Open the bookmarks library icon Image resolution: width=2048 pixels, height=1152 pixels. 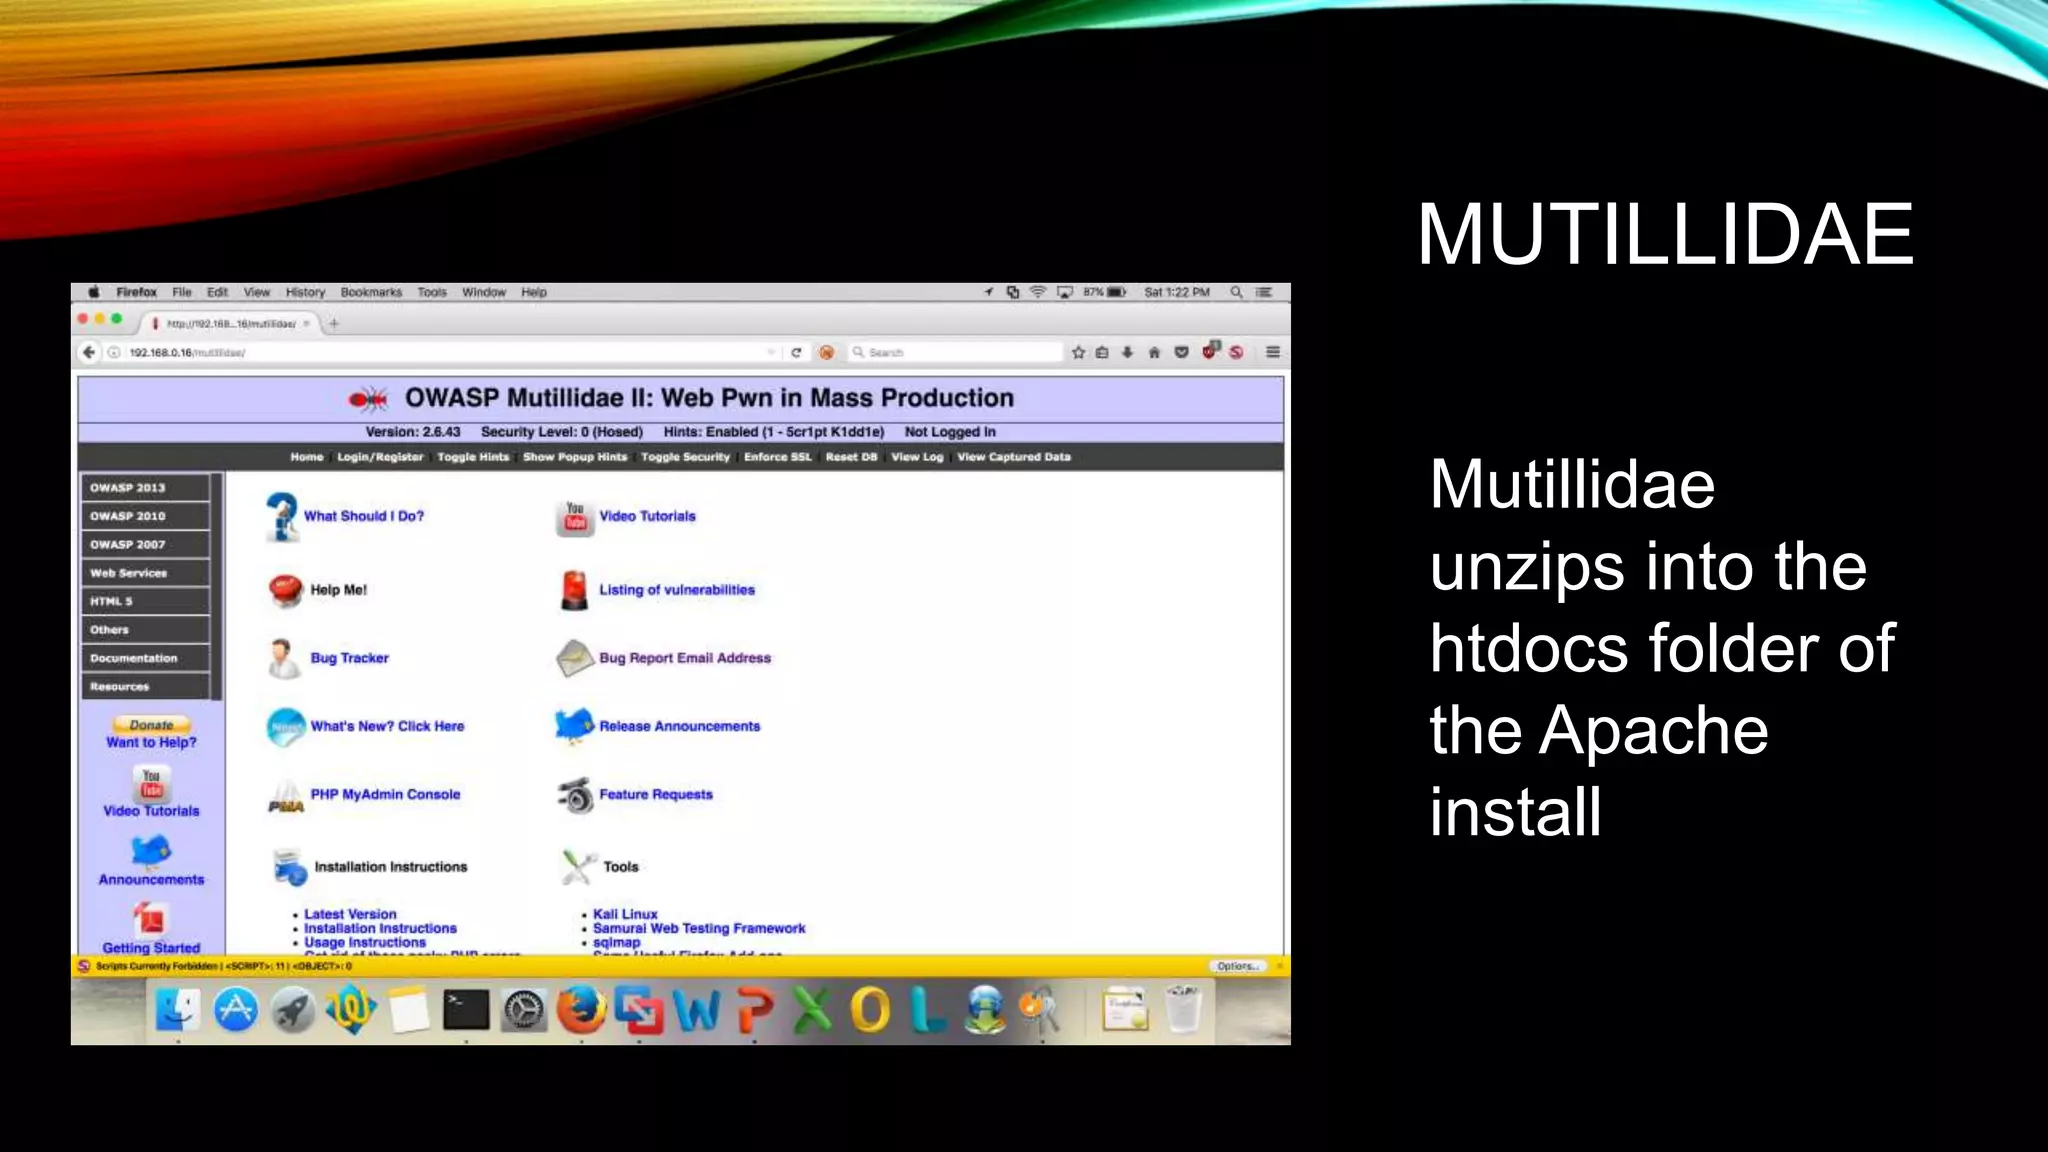click(1102, 352)
